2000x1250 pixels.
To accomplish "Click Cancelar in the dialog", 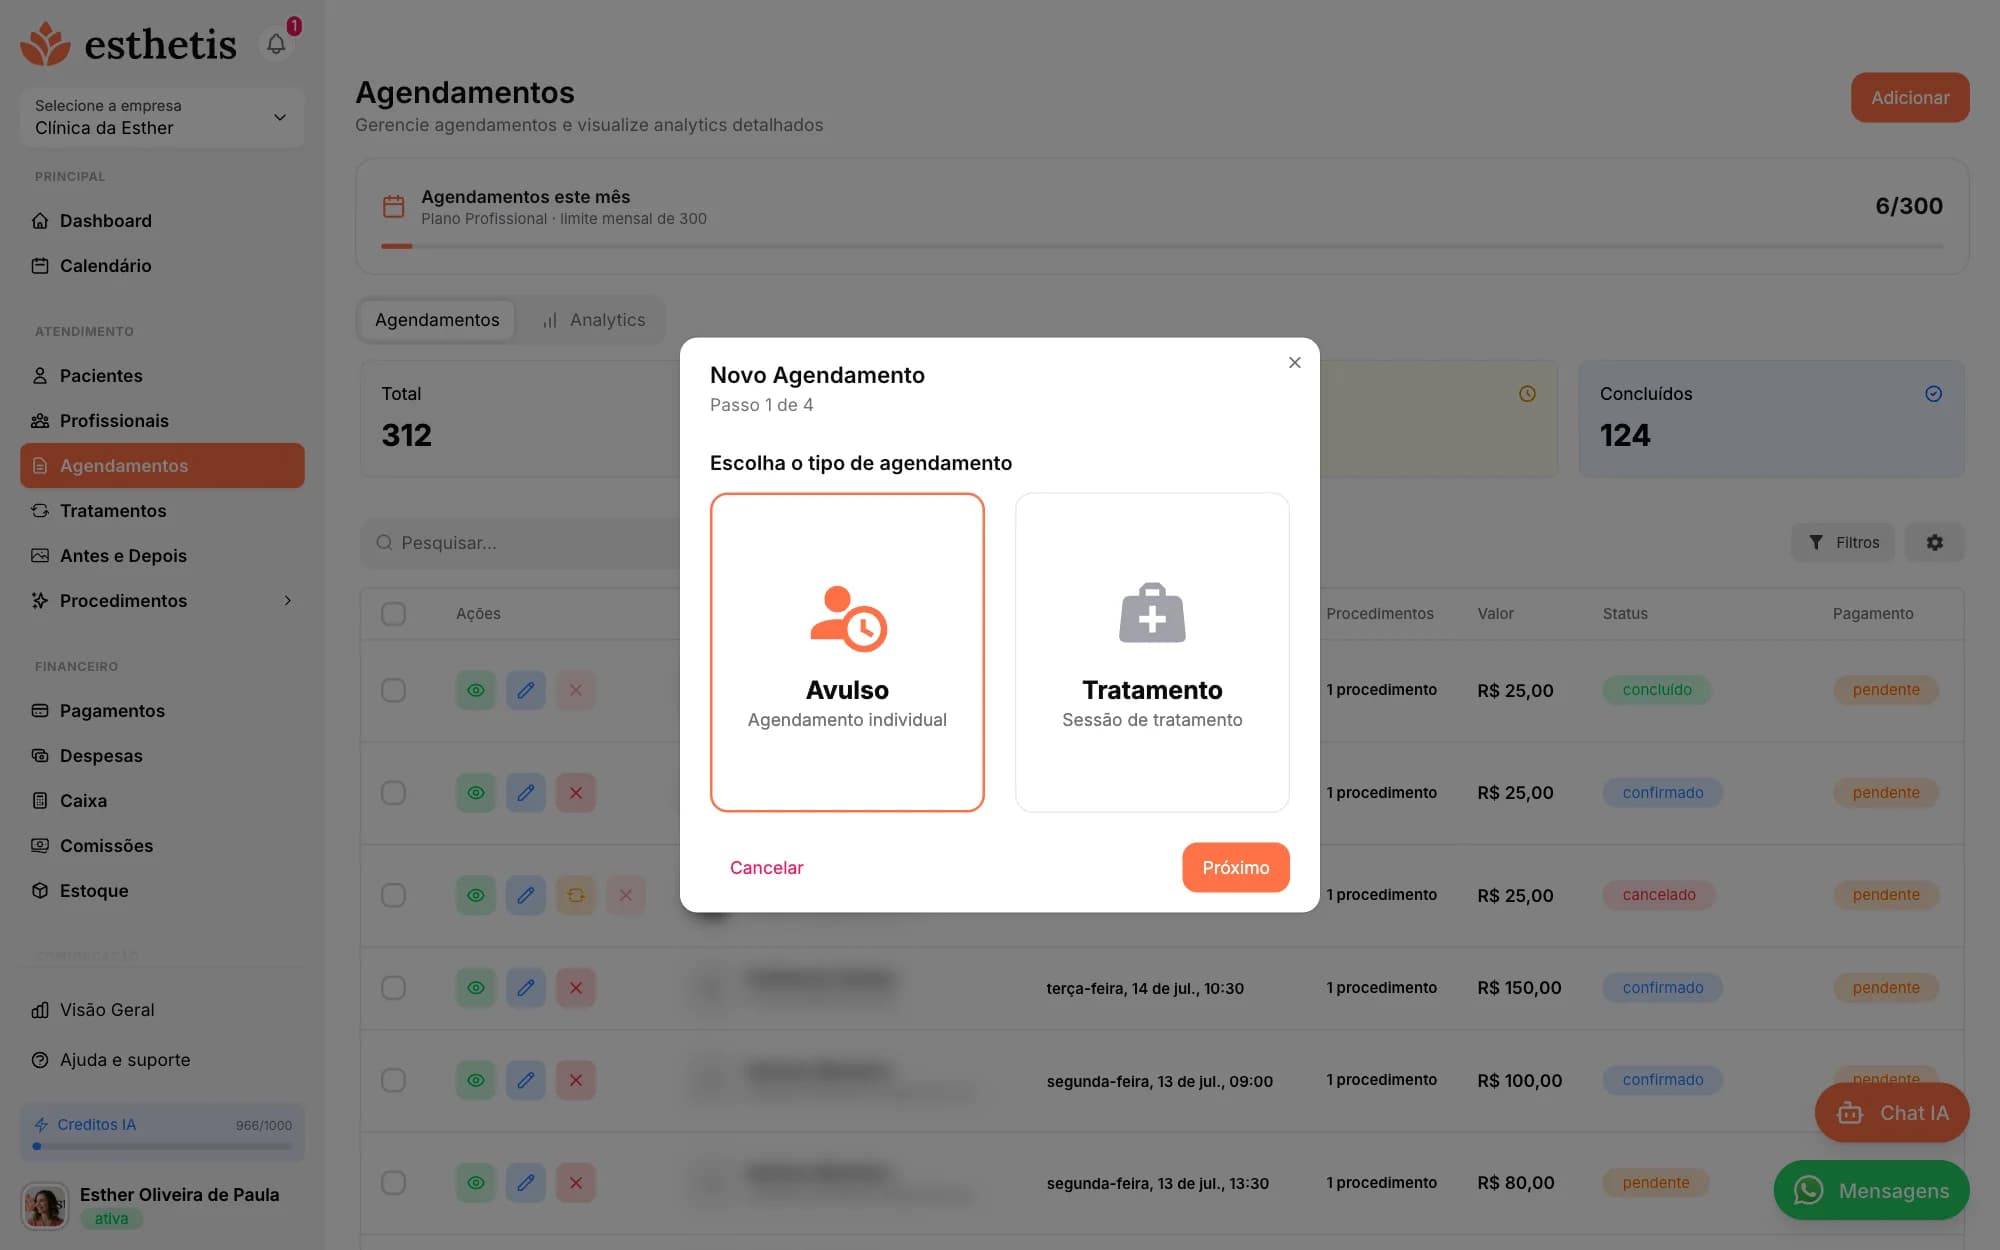I will 766,867.
